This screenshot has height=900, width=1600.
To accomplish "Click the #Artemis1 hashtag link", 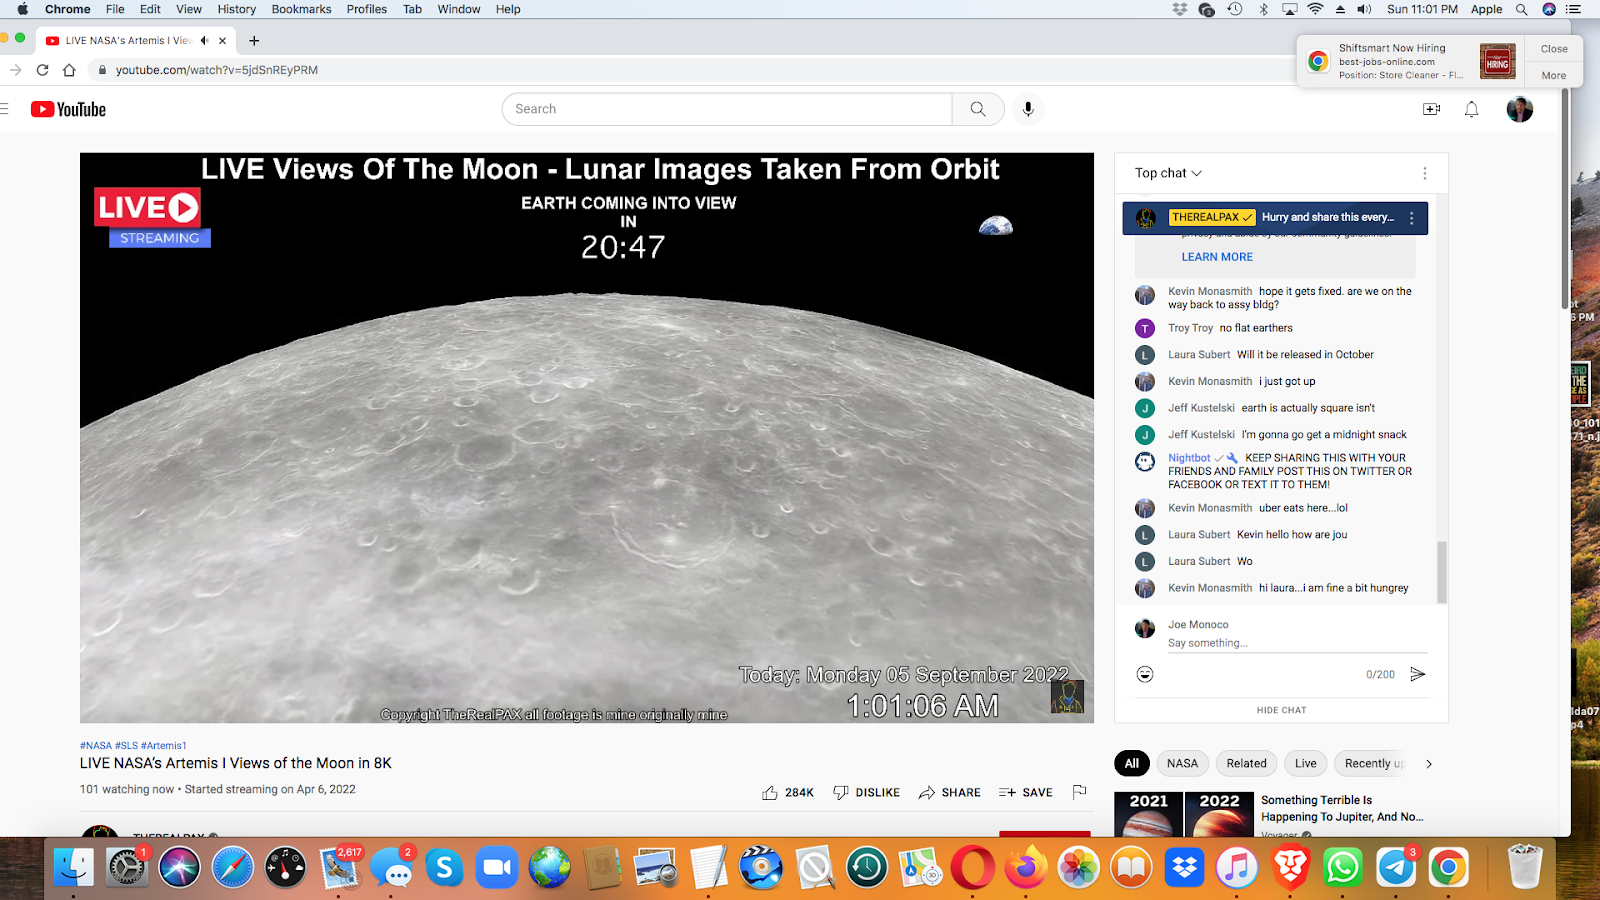I will 164,746.
